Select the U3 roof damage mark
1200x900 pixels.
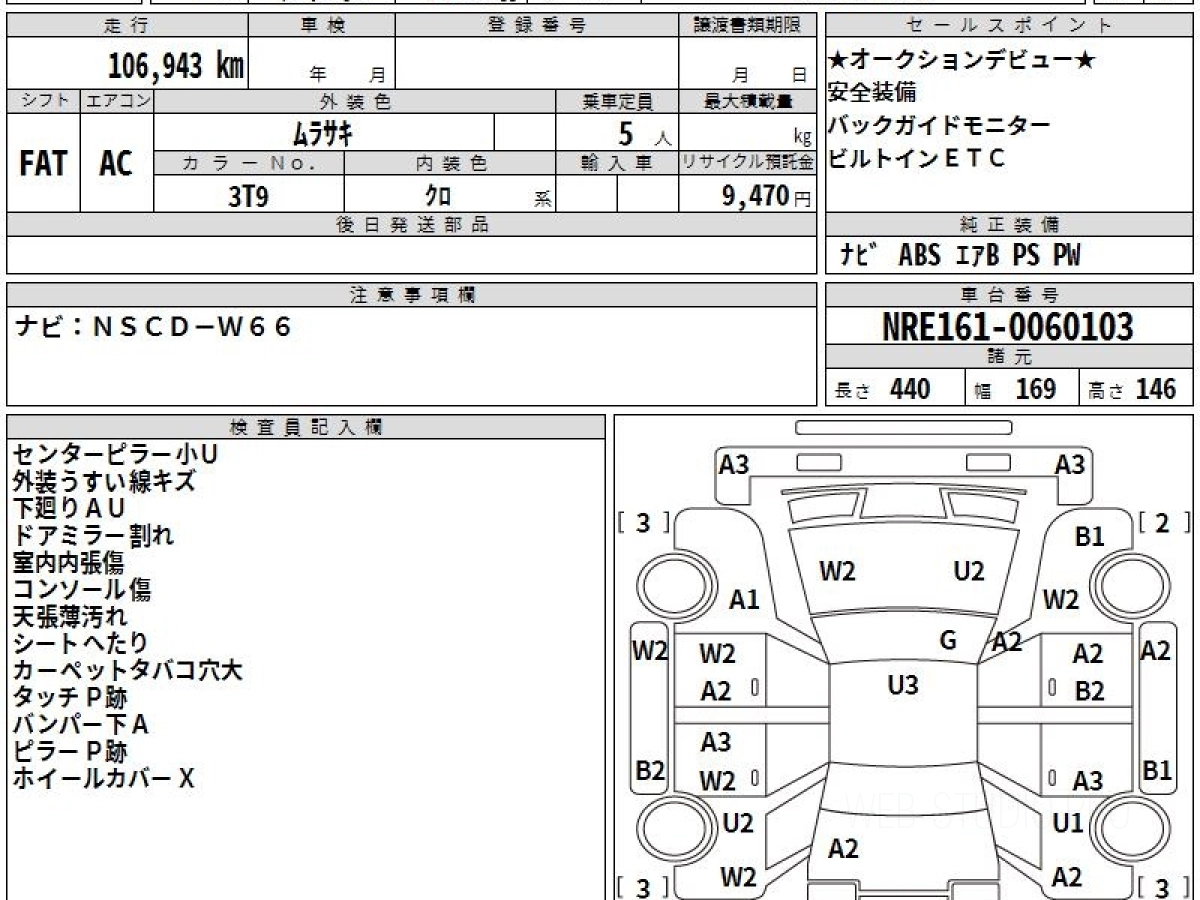[903, 685]
